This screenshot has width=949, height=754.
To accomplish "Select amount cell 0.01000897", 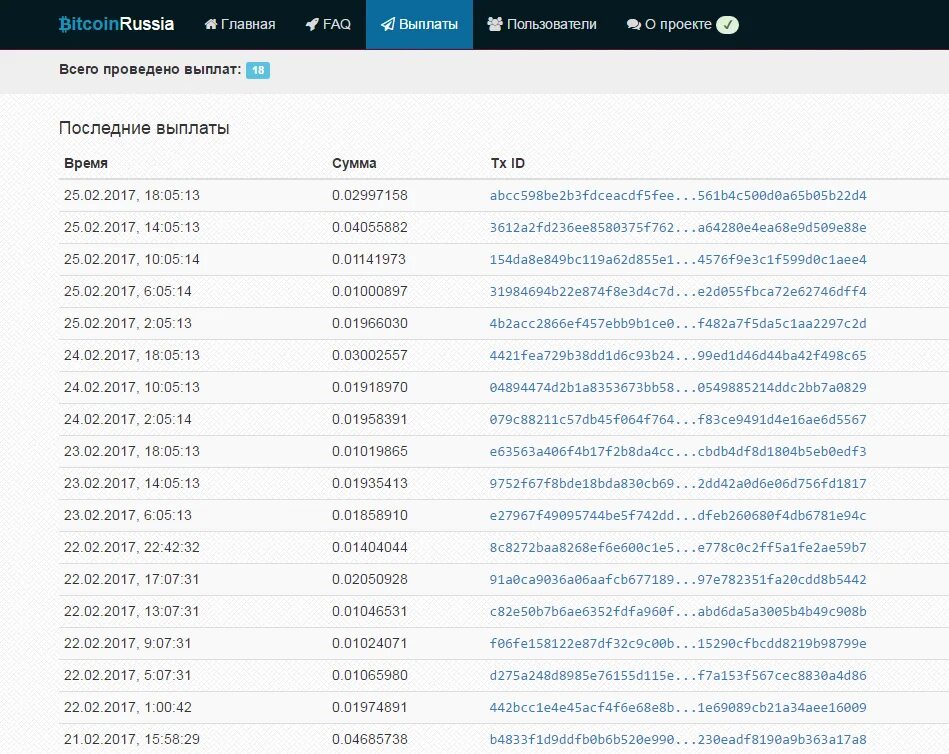I will 370,292.
